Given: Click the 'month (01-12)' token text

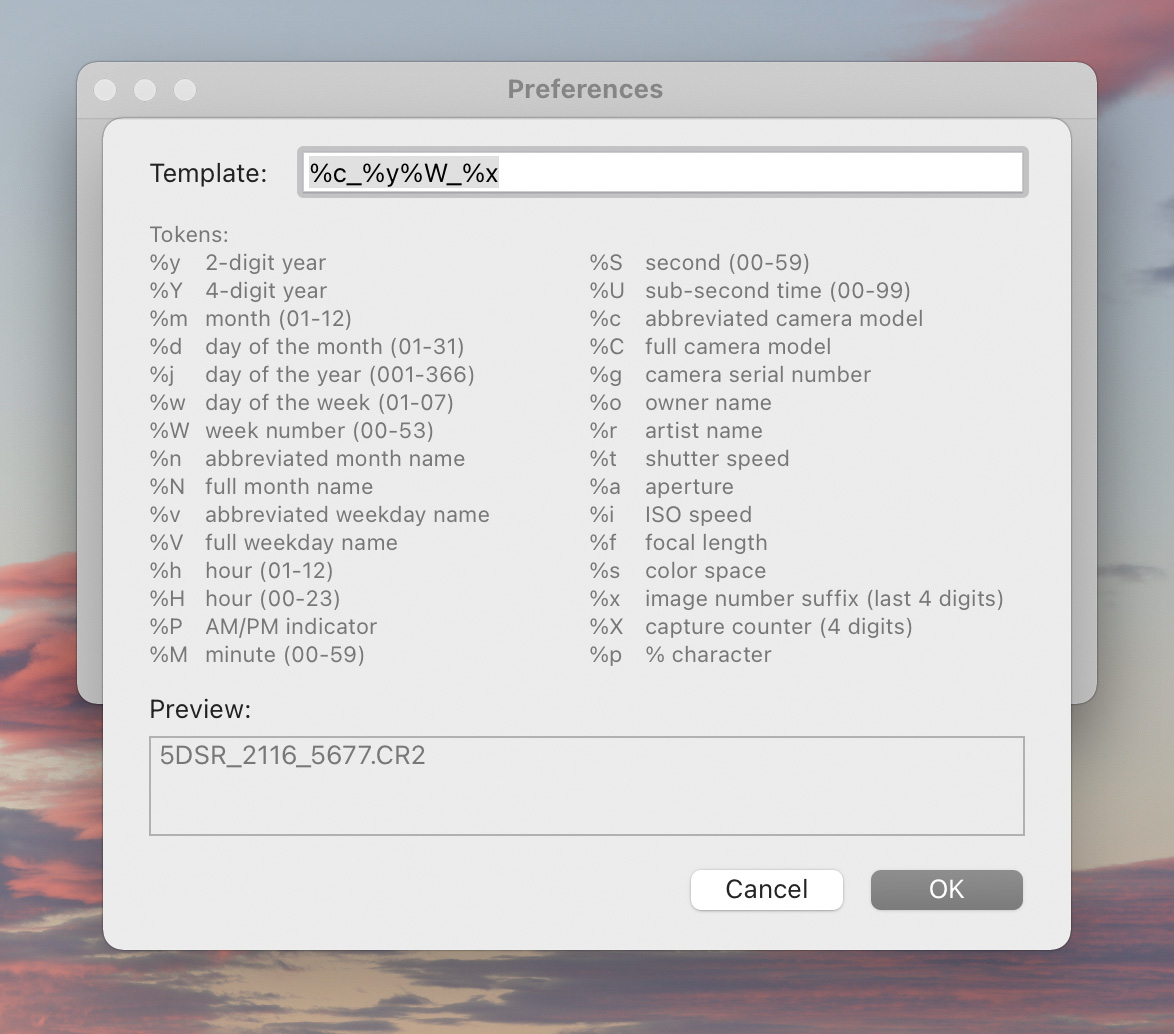Looking at the screenshot, I should coord(279,319).
